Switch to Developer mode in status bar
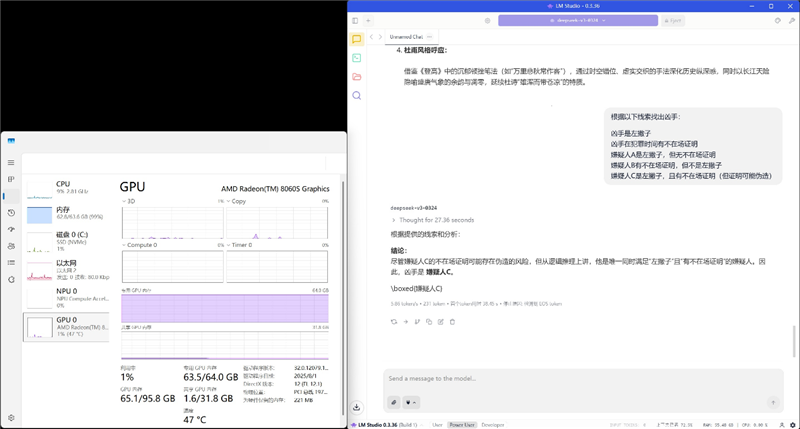This screenshot has width=800, height=429. tap(493, 425)
